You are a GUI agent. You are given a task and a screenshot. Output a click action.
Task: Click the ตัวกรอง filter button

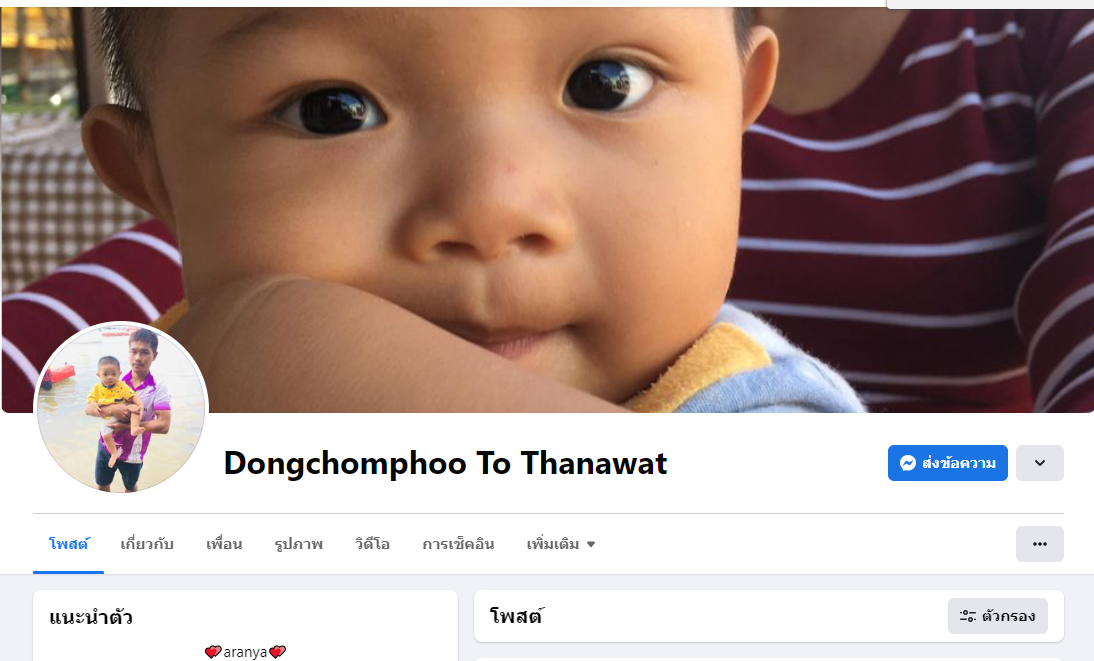[x=998, y=616]
